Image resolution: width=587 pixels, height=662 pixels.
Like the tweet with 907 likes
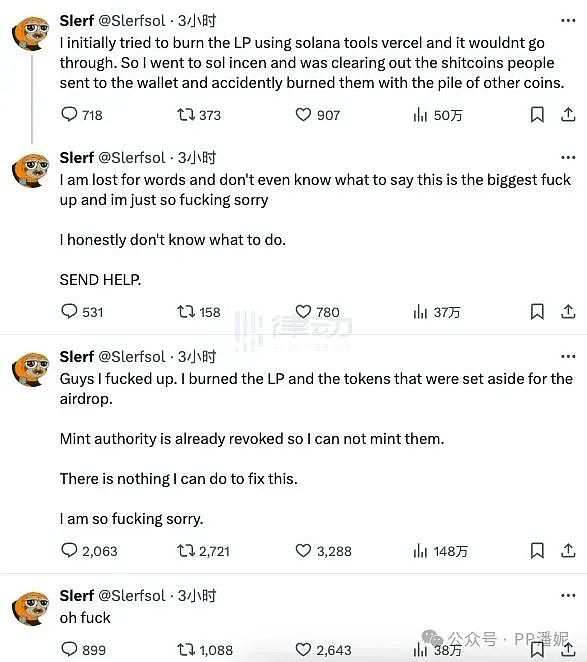pos(317,115)
